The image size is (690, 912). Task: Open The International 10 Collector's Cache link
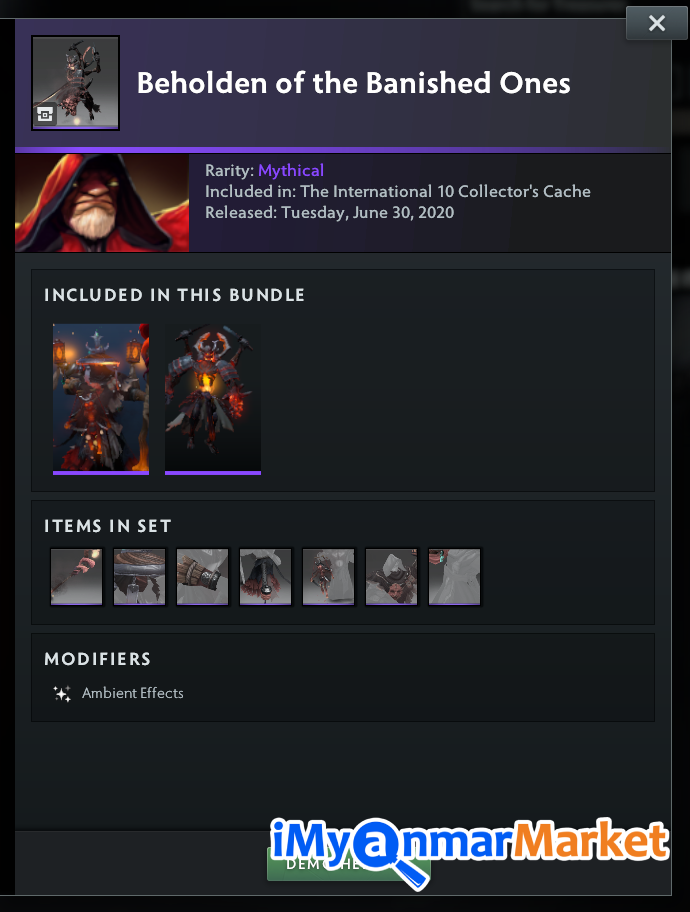pyautogui.click(x=445, y=191)
